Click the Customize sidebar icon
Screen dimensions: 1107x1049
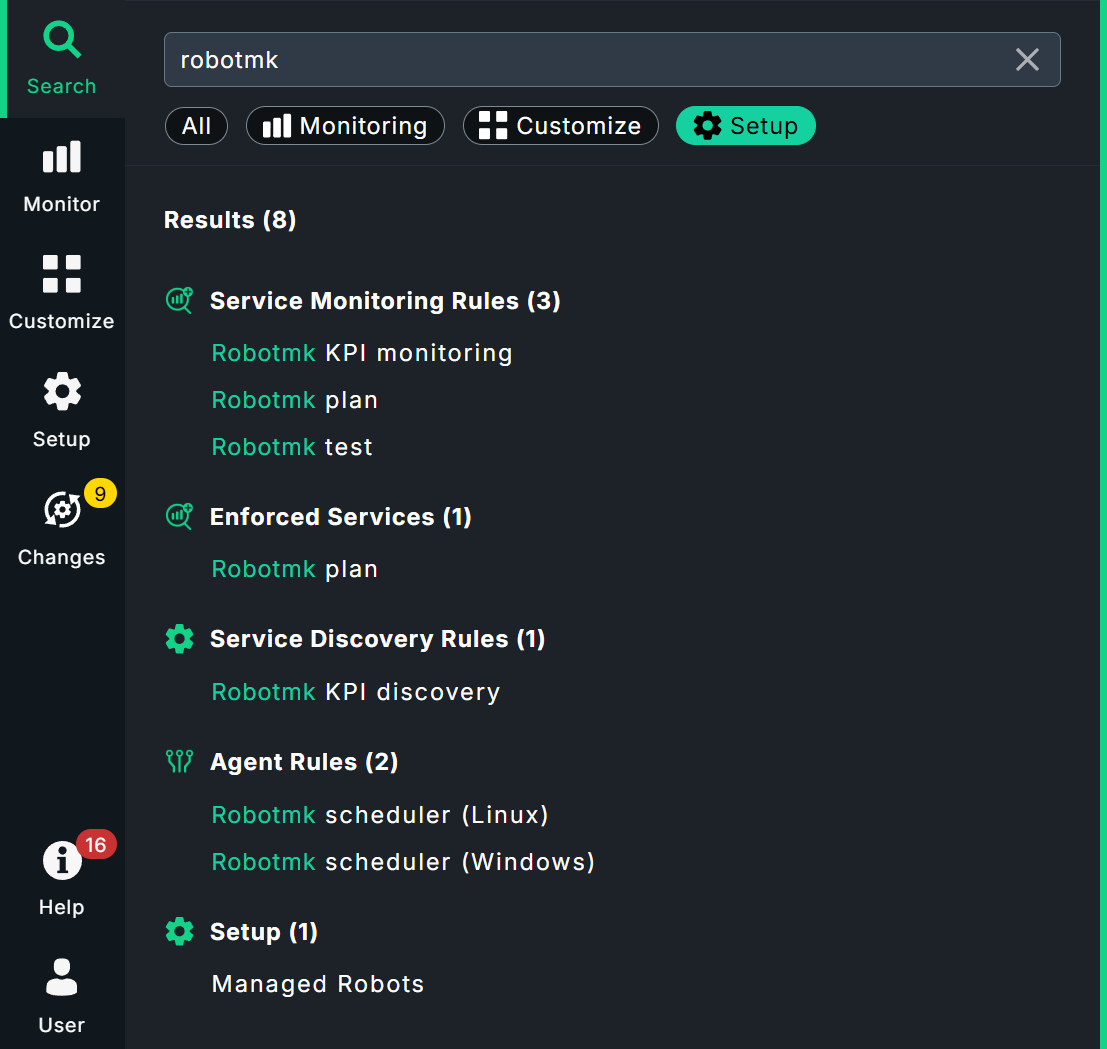(61, 274)
